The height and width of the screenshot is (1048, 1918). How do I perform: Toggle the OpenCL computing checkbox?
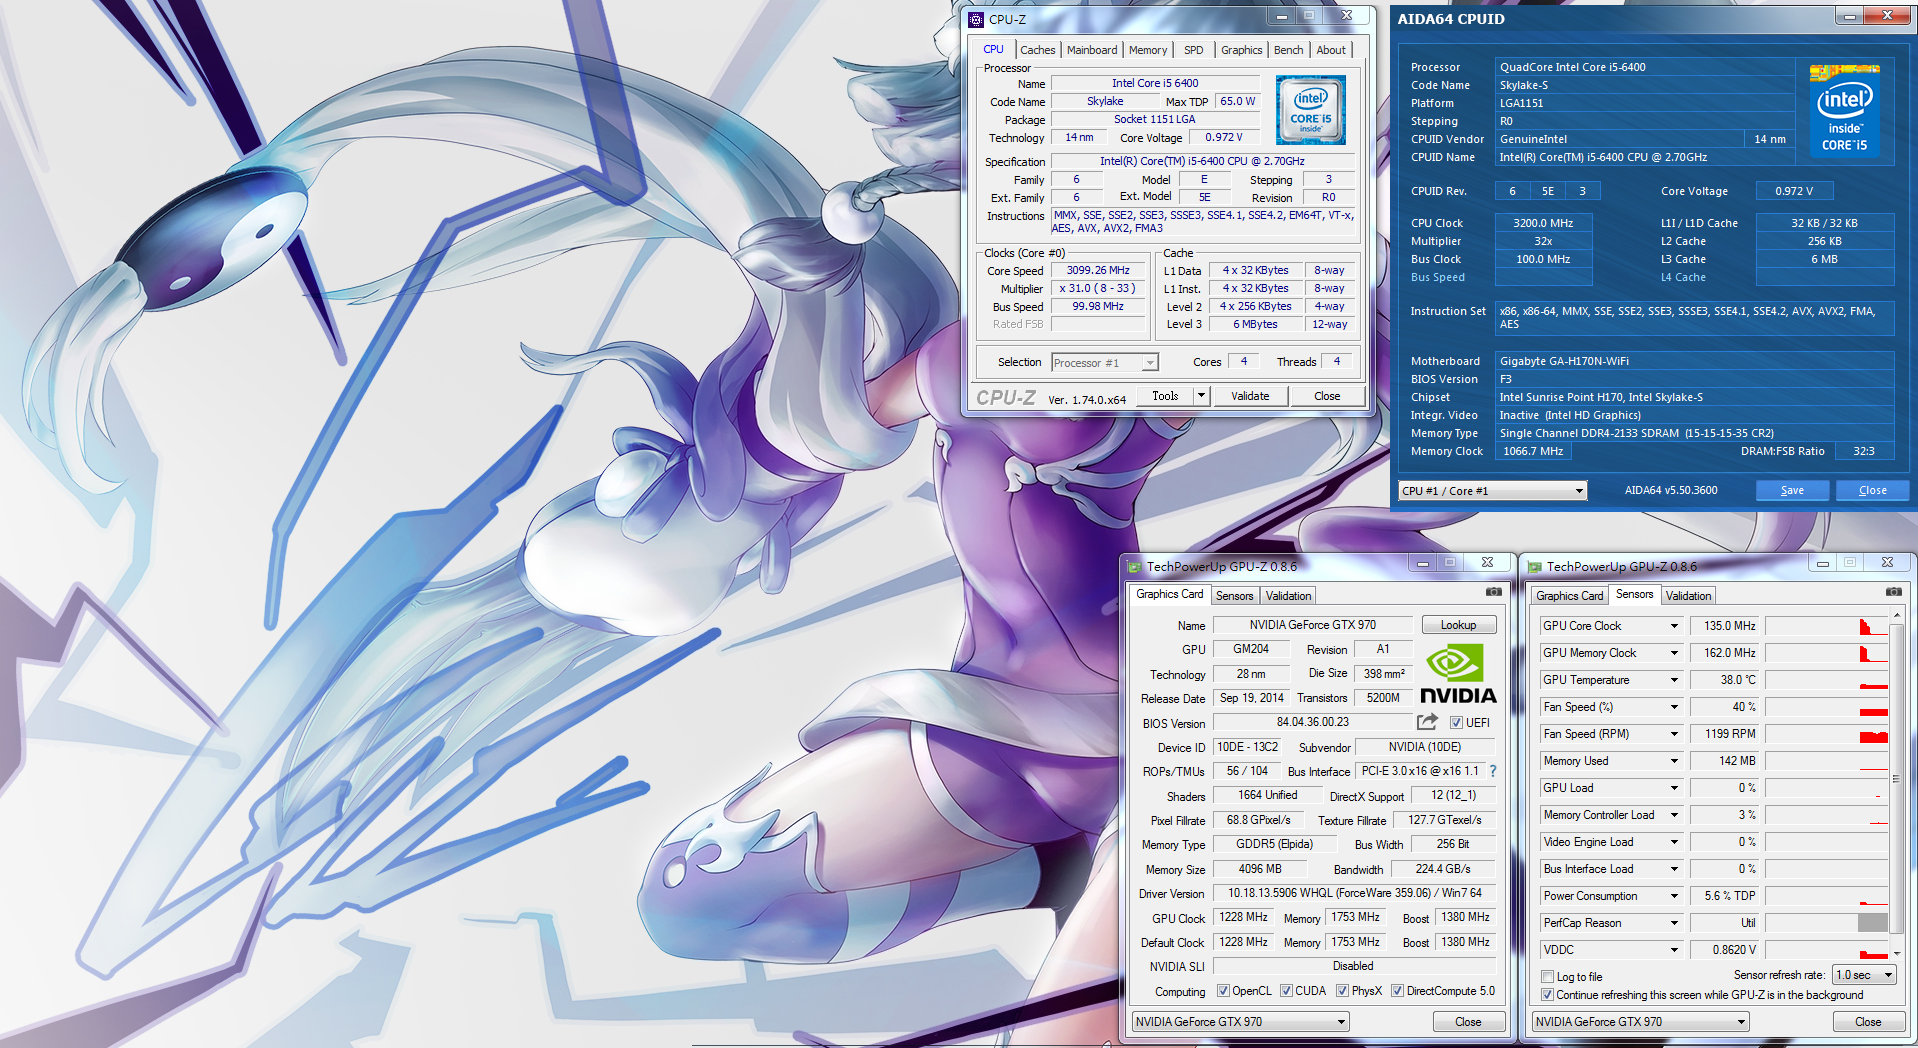pos(1223,991)
